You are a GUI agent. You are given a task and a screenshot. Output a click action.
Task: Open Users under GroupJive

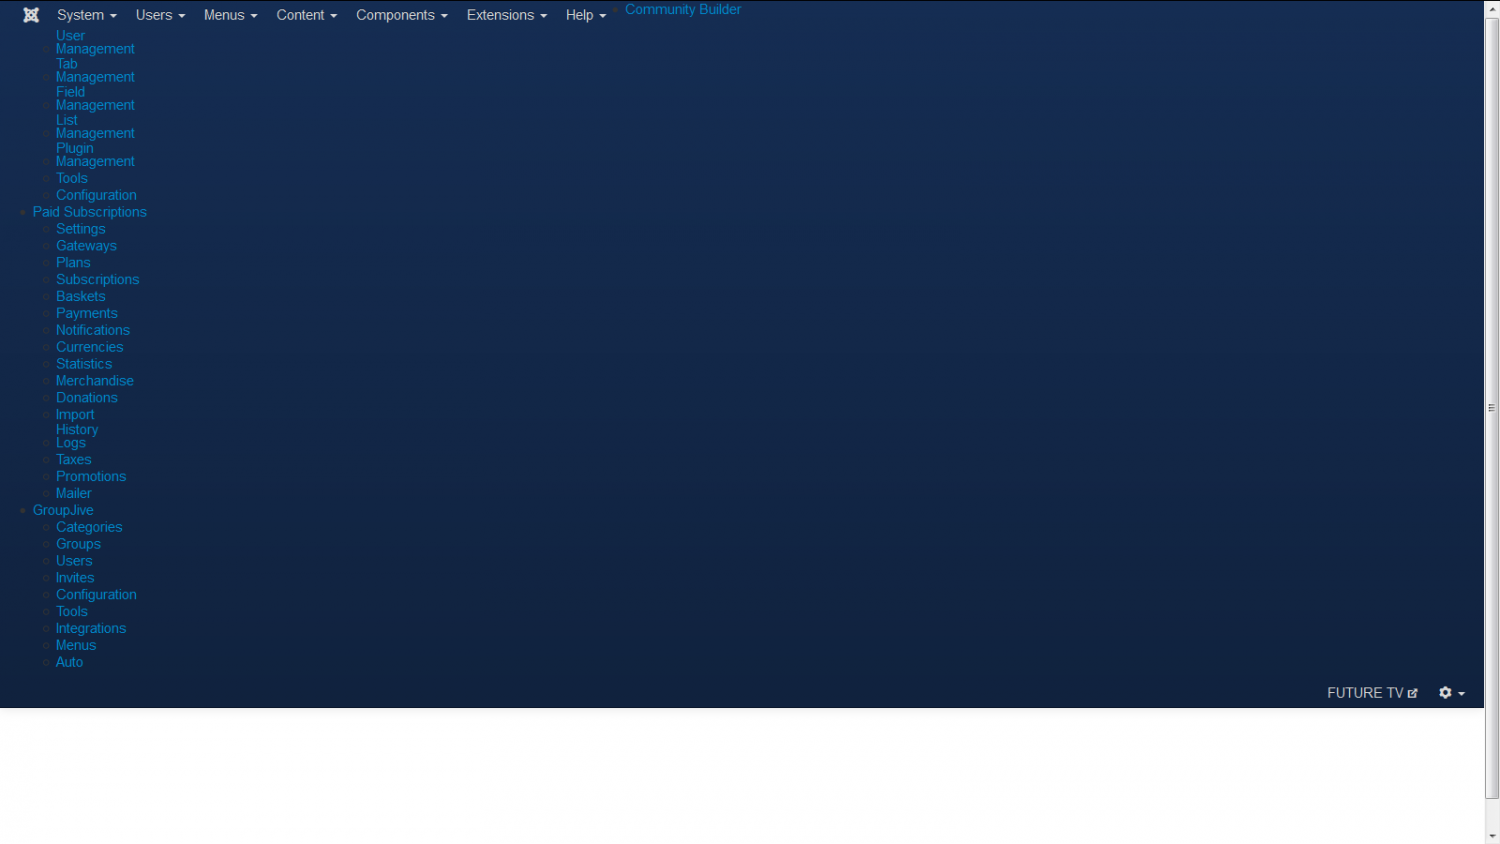(74, 561)
